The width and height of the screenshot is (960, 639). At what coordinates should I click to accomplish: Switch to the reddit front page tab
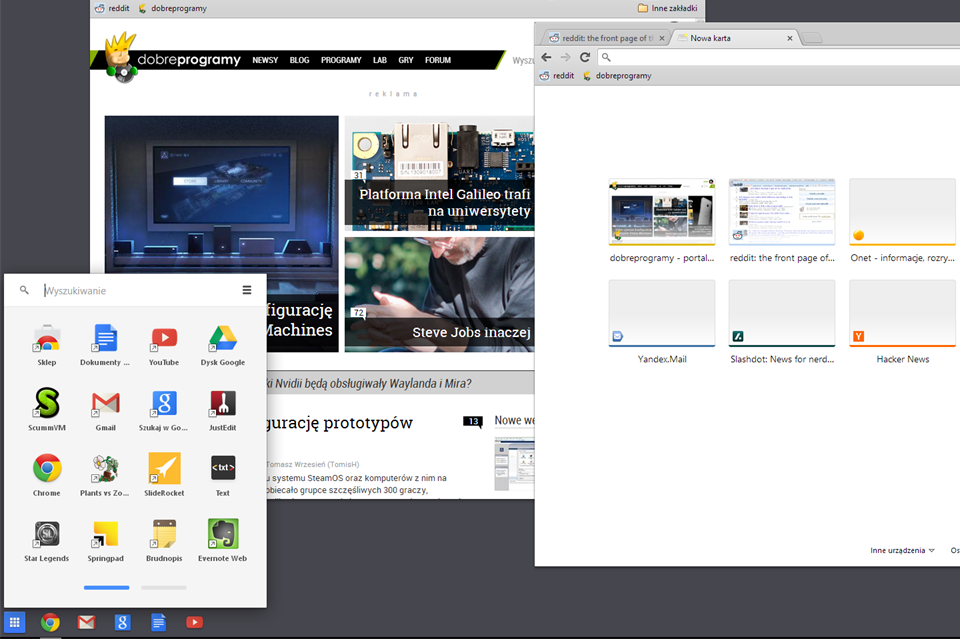click(603, 38)
